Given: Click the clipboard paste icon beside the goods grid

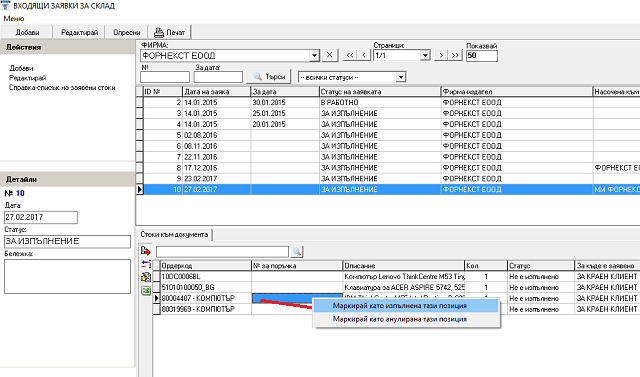Looking at the screenshot, I should click(x=146, y=277).
